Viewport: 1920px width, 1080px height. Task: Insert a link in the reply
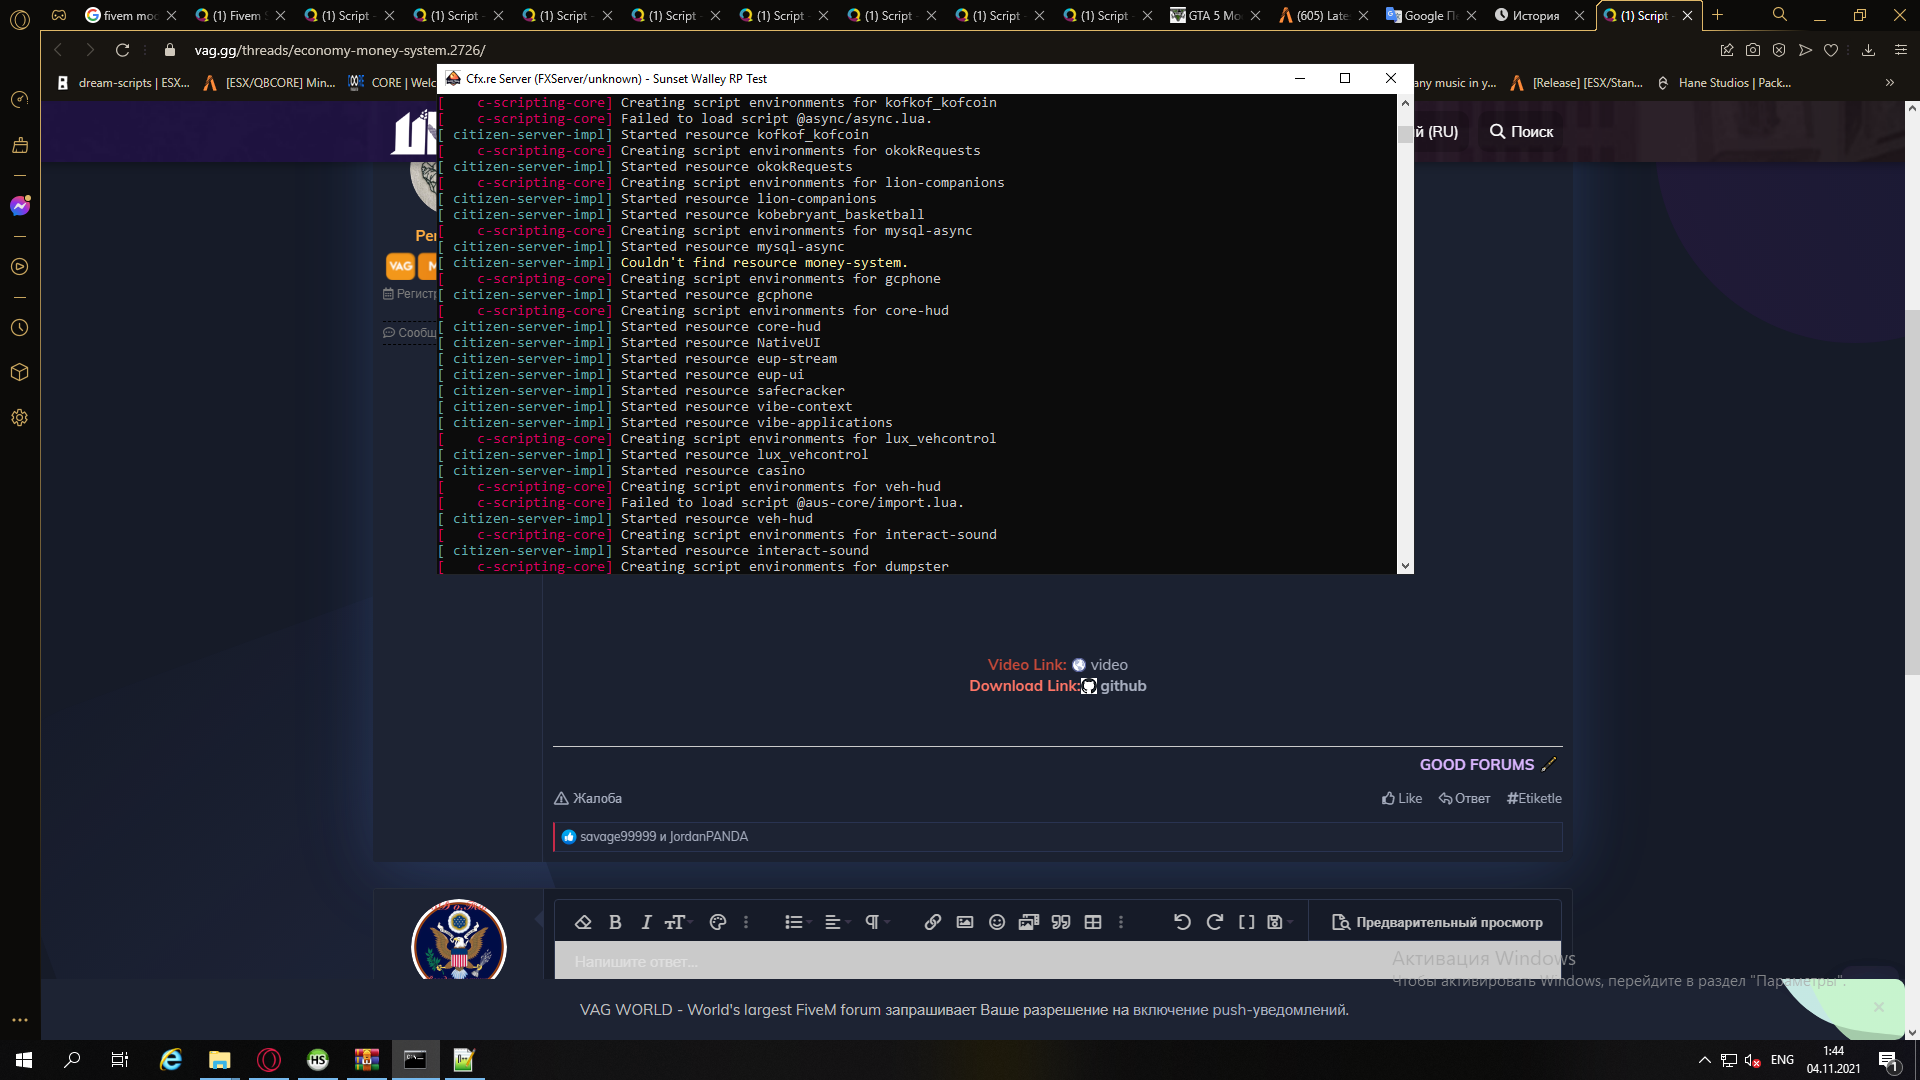point(932,922)
